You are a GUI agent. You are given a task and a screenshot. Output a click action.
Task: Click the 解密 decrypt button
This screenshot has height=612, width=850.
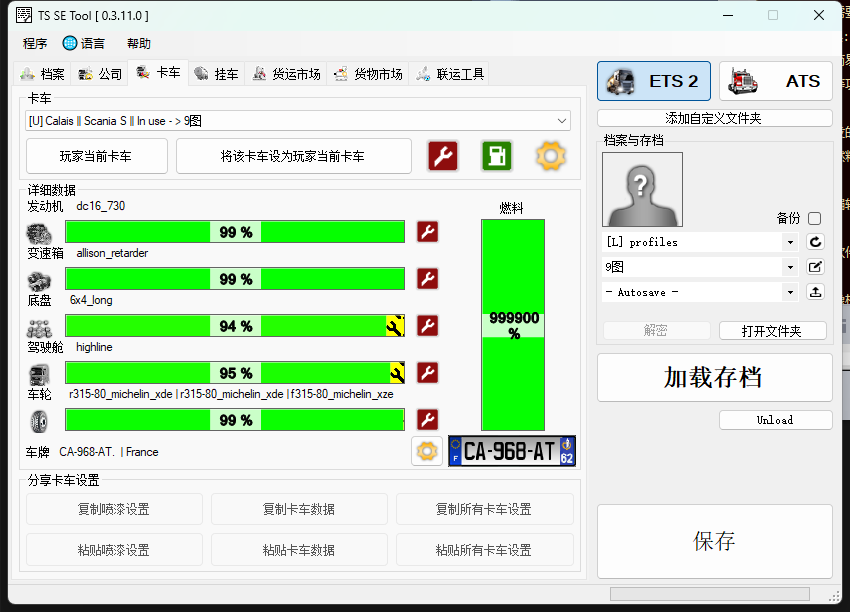point(656,331)
